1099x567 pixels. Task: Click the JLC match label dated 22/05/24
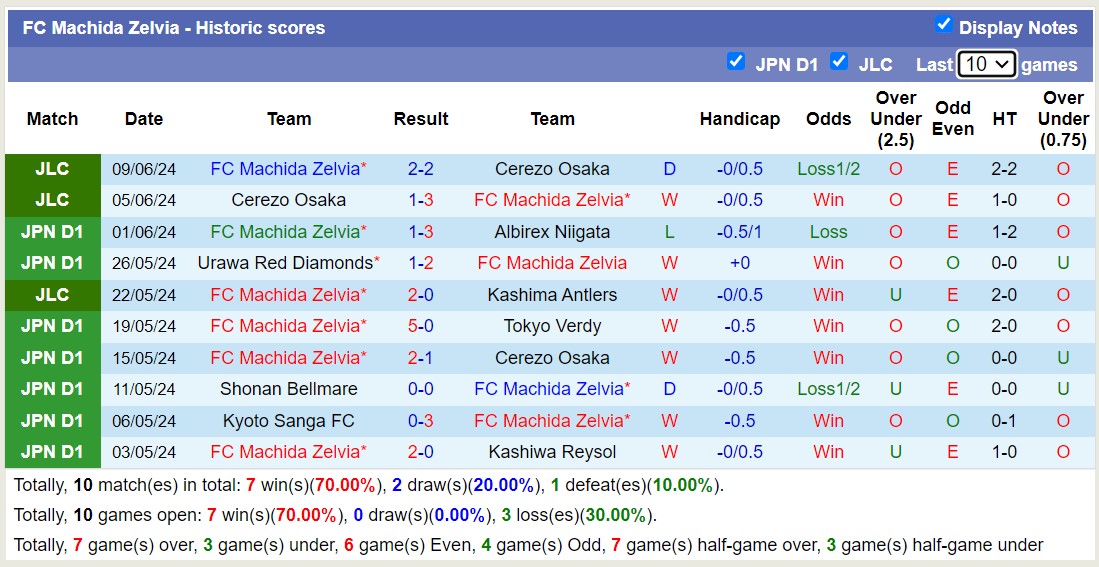(x=52, y=295)
